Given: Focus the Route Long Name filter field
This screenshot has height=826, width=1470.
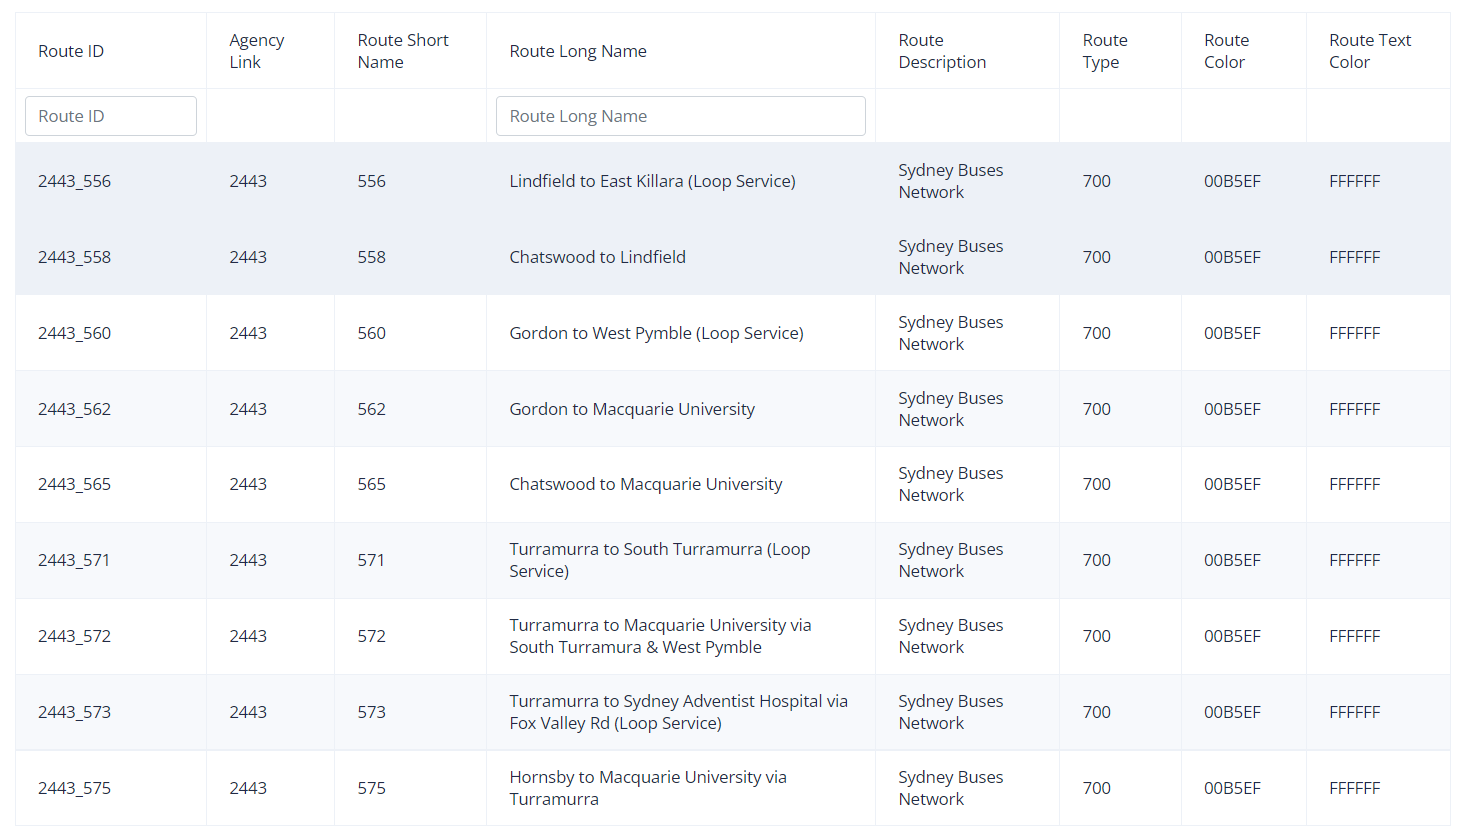Looking at the screenshot, I should [x=680, y=116].
